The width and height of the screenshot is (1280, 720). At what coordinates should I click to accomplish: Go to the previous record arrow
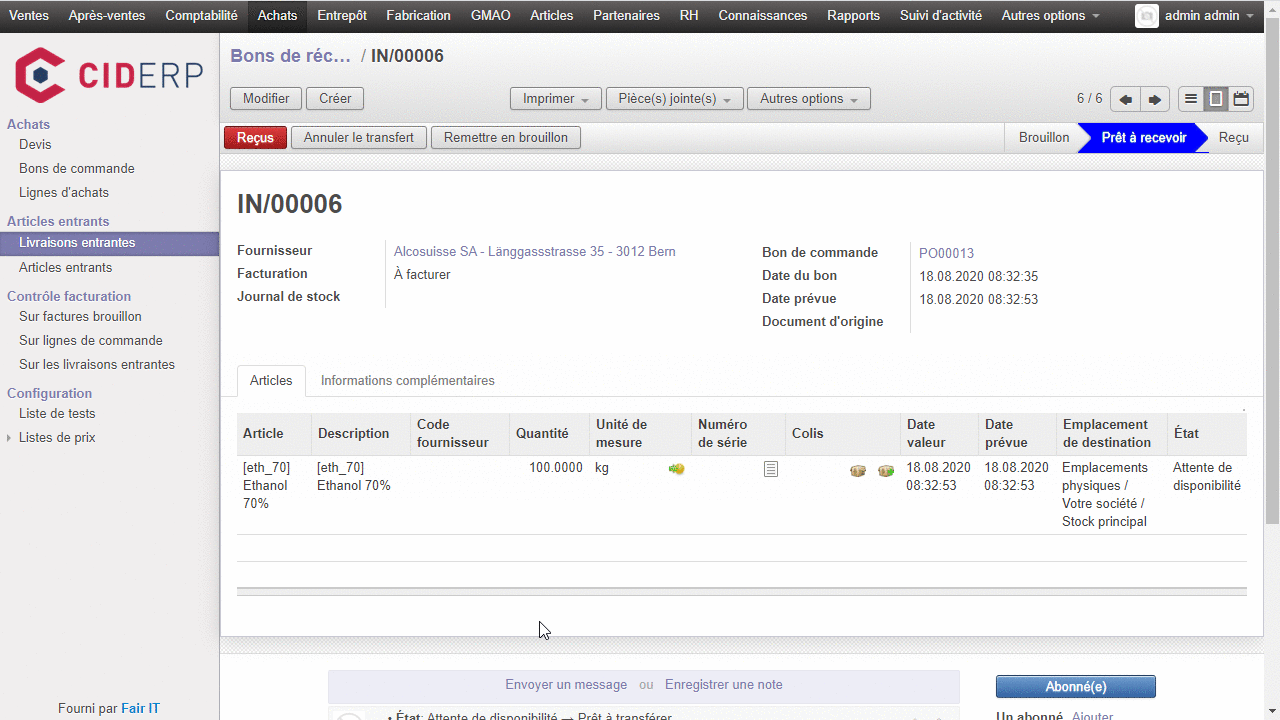1126,99
